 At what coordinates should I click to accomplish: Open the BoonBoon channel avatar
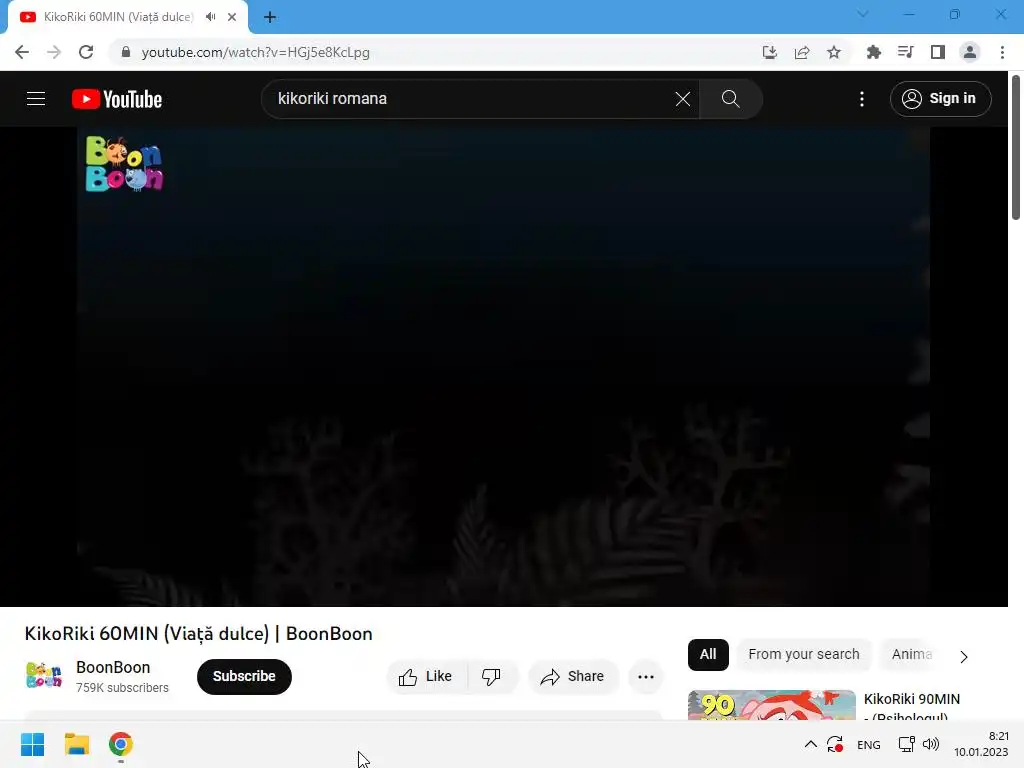point(44,676)
